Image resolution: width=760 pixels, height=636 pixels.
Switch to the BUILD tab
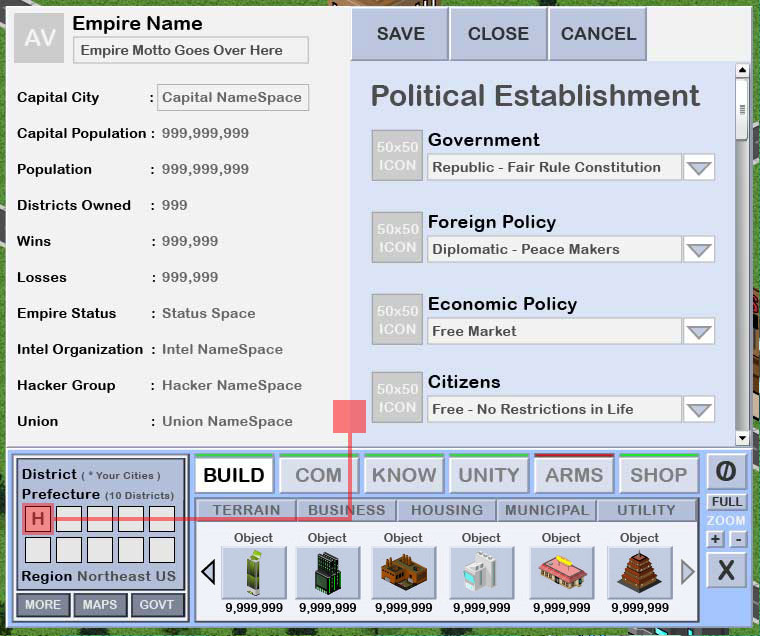[x=234, y=474]
